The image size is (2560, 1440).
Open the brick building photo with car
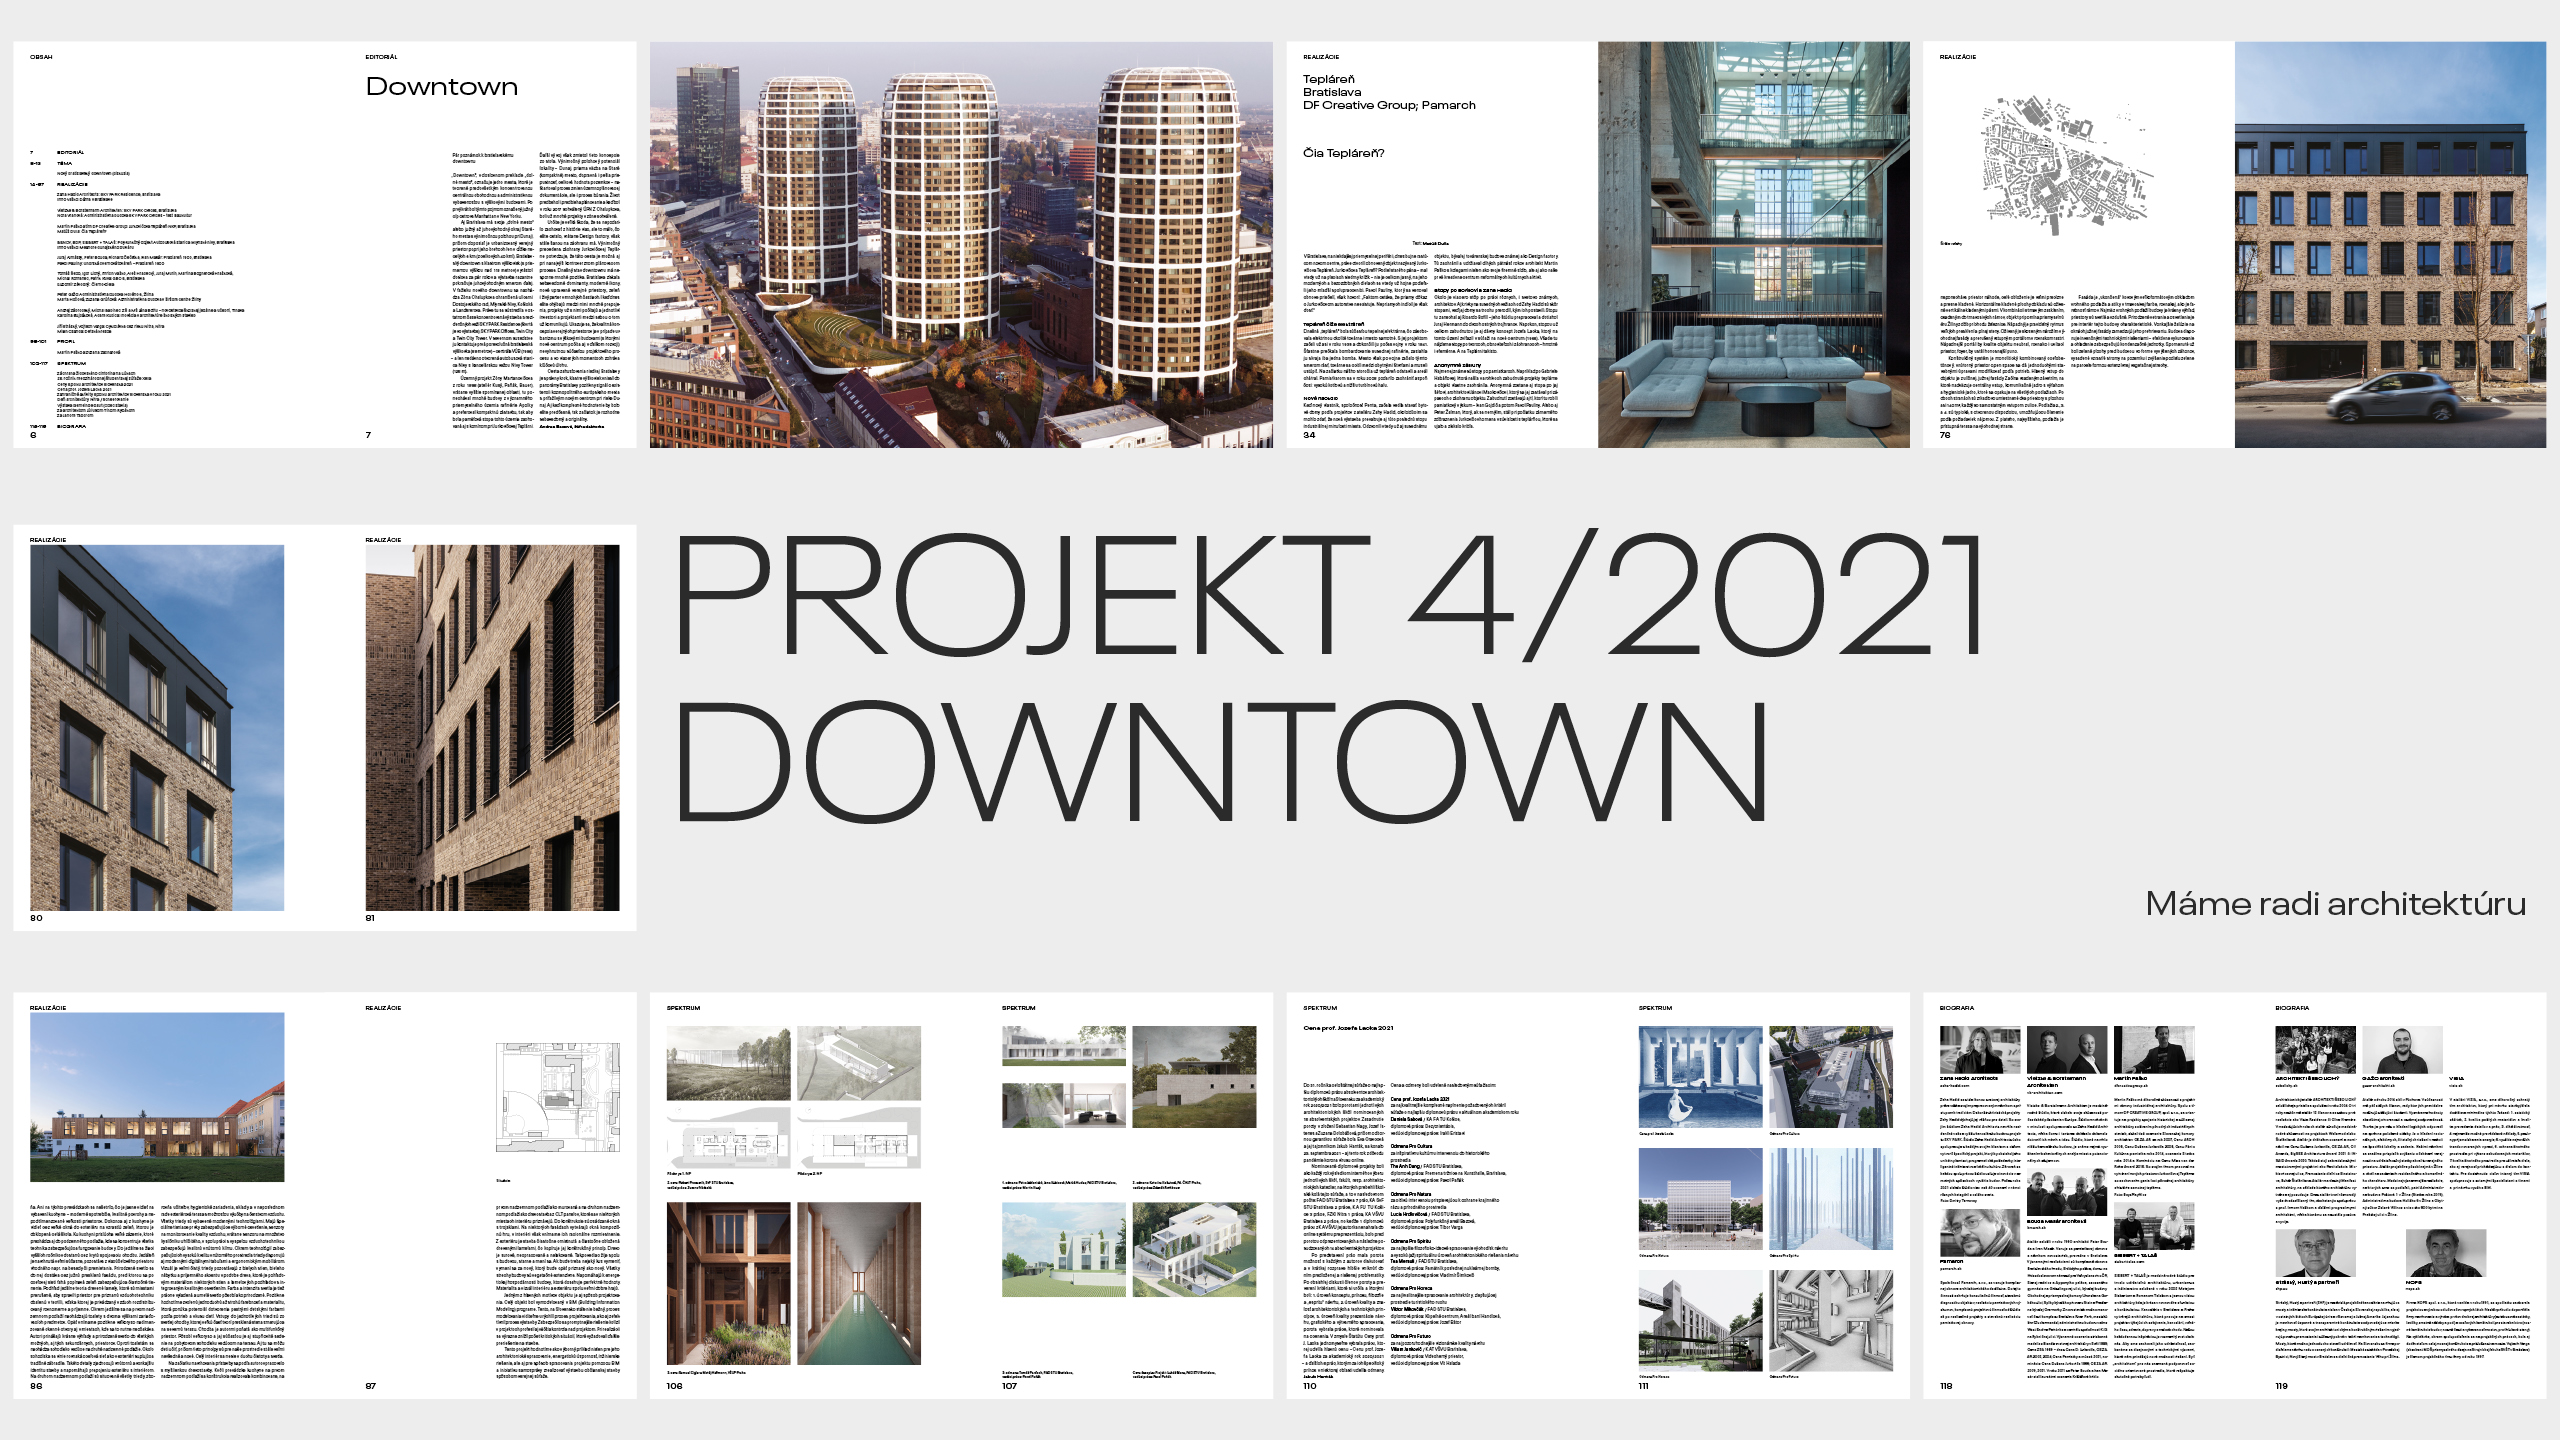[x=2390, y=244]
